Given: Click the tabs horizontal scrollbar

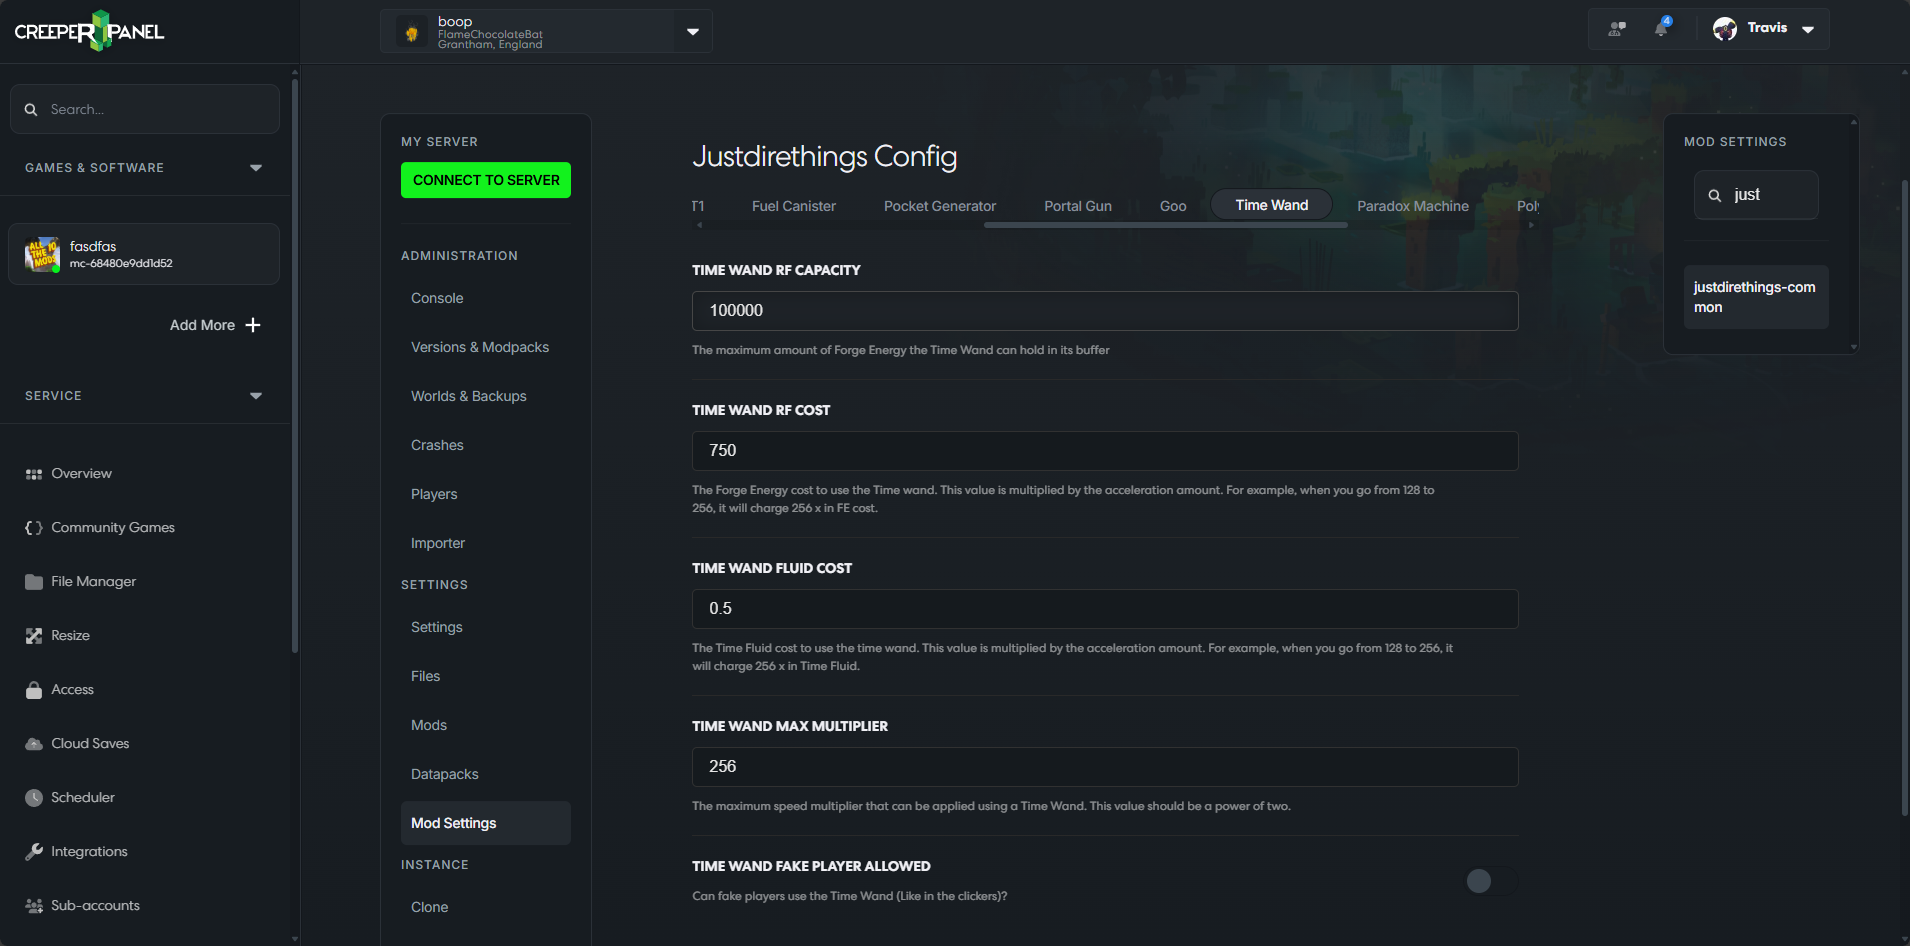Looking at the screenshot, I should [1166, 225].
